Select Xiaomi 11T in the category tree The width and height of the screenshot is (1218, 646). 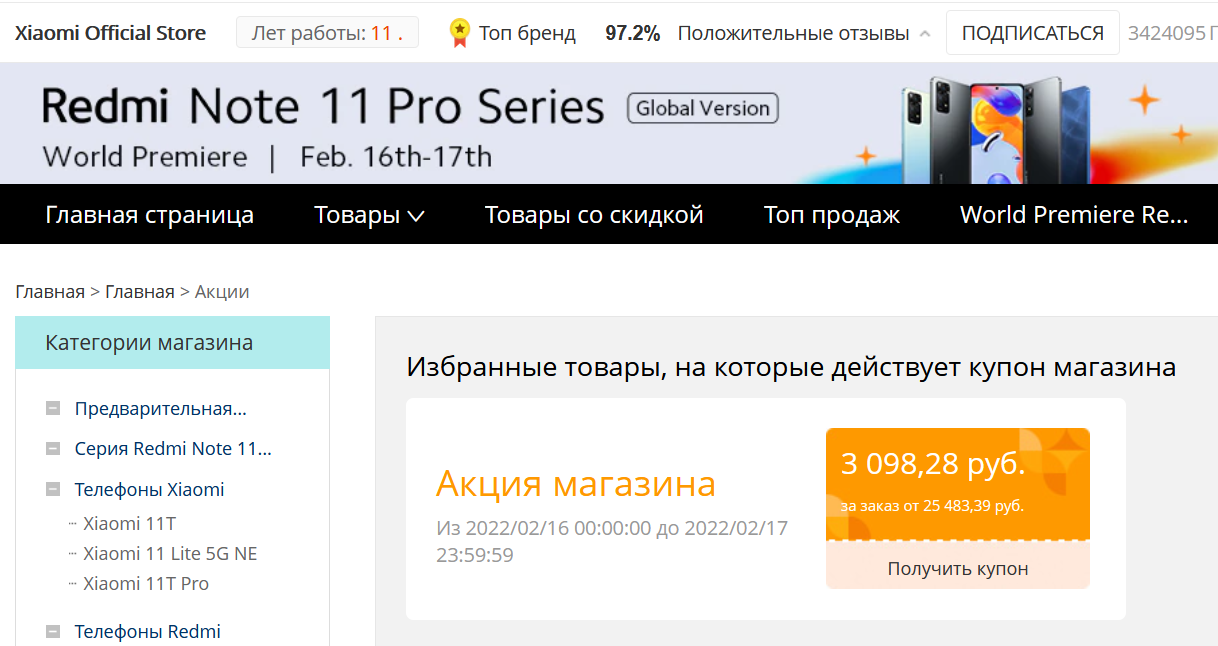[129, 523]
